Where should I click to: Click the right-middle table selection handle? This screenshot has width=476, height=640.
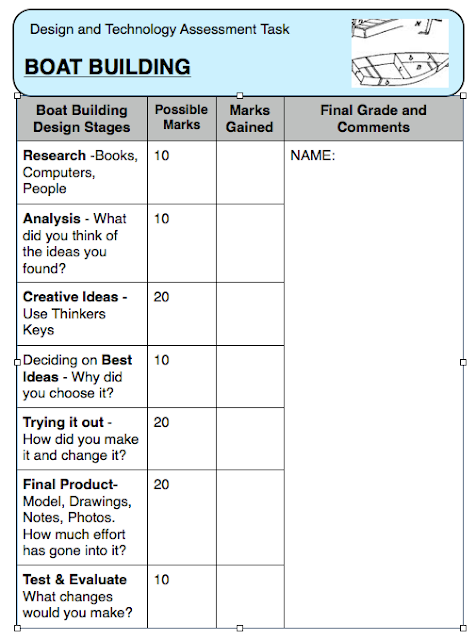[463, 362]
